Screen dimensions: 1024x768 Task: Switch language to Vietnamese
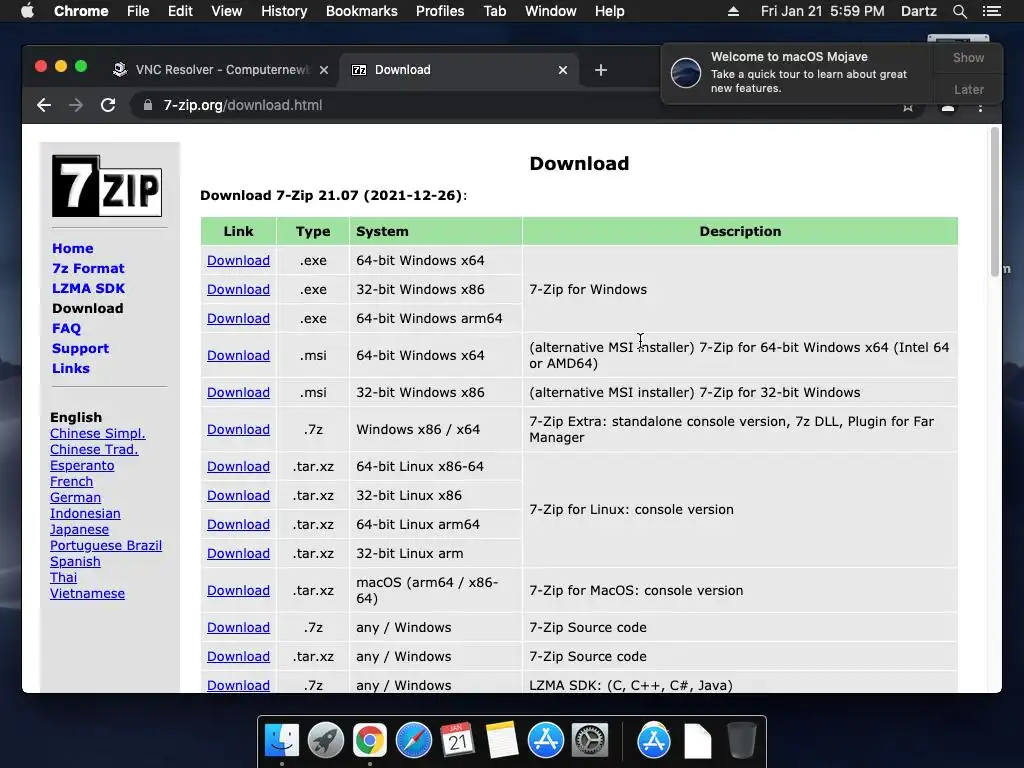coord(88,594)
